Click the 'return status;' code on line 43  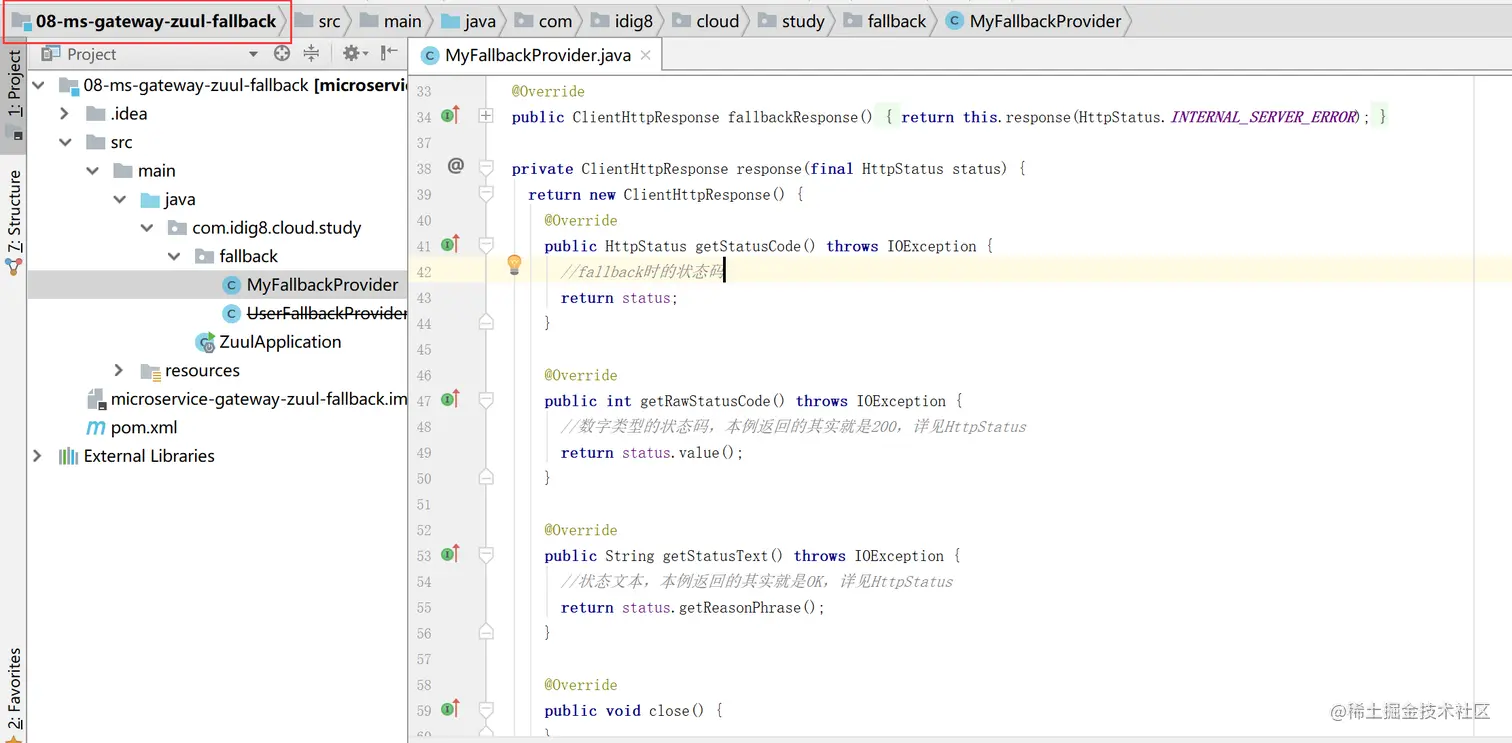point(619,298)
